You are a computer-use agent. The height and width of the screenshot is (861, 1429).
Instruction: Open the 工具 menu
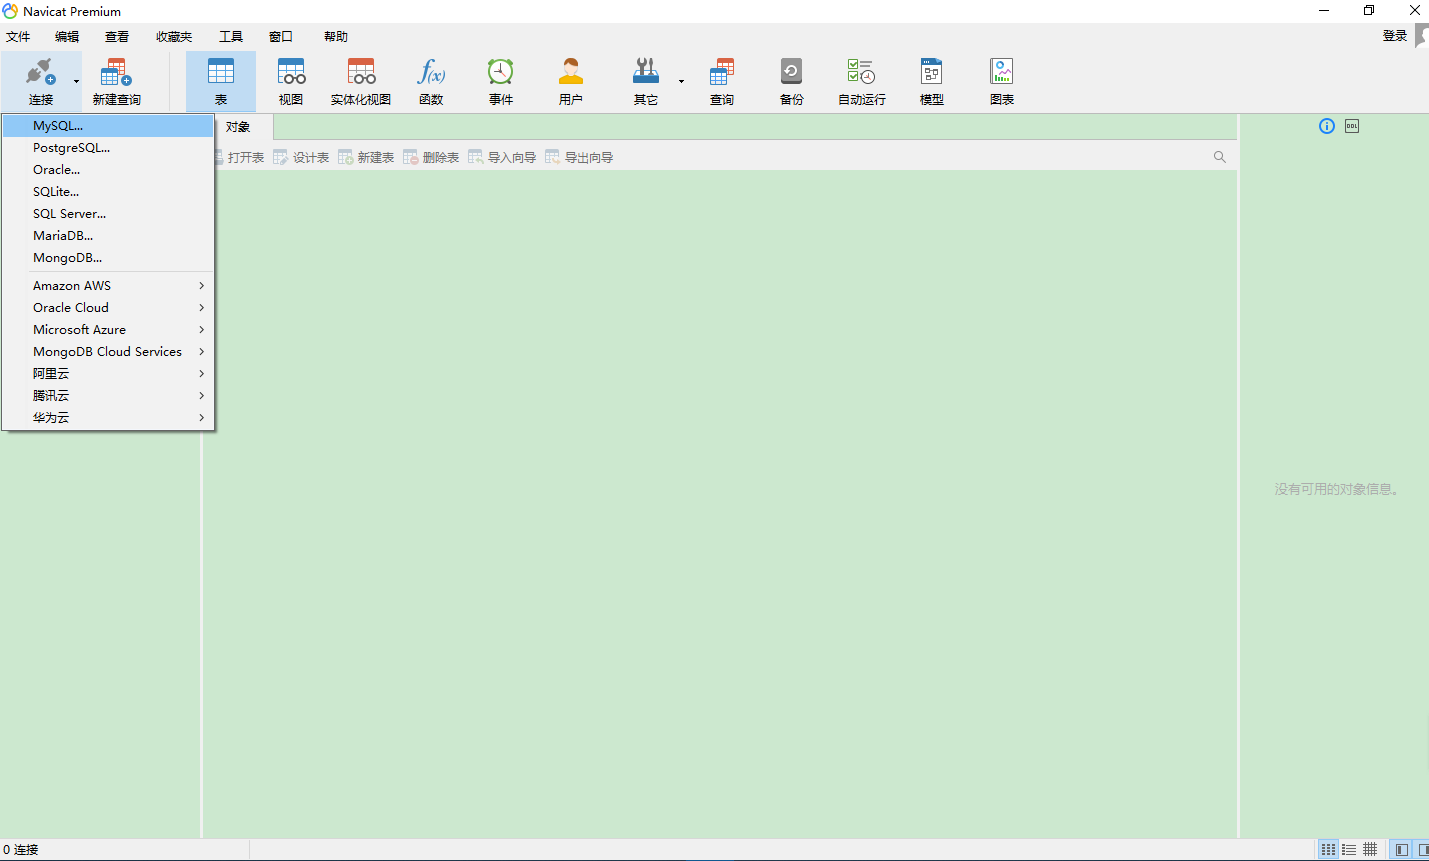tap(231, 37)
